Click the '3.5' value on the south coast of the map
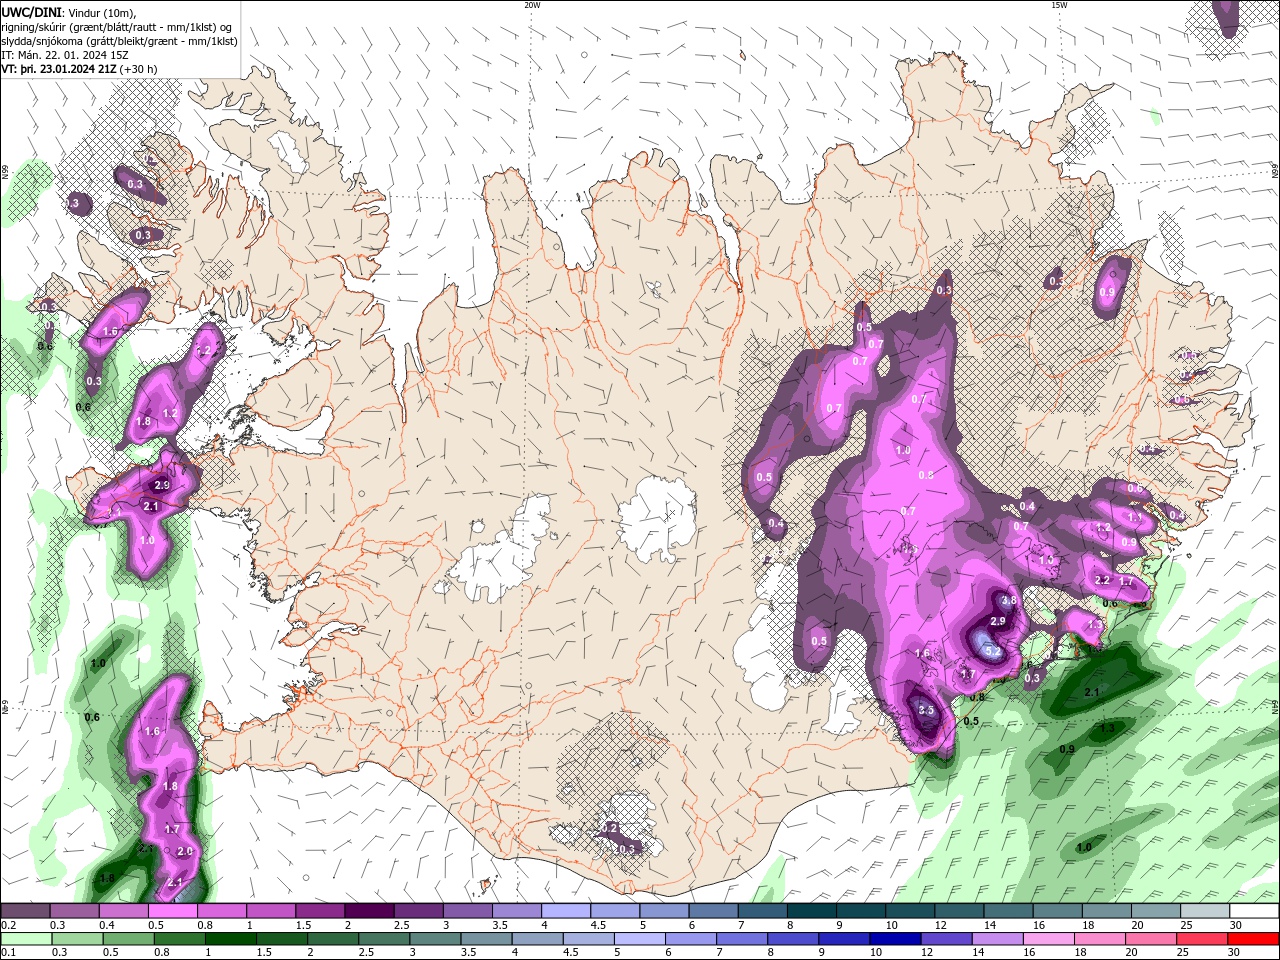 click(x=926, y=711)
